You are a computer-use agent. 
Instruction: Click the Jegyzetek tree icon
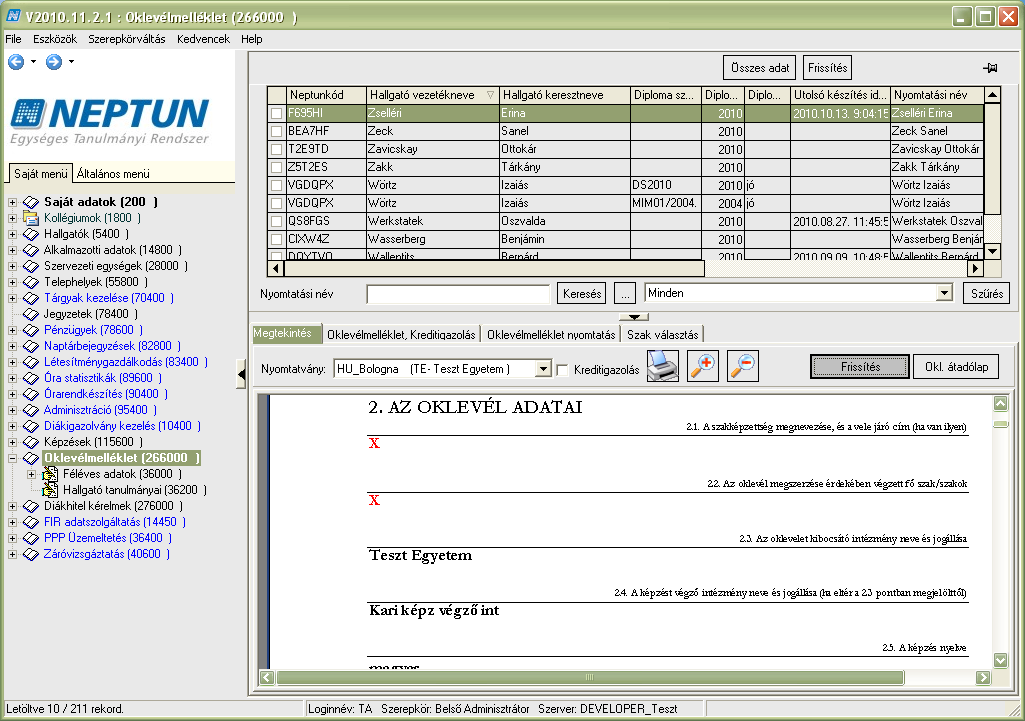coord(31,314)
